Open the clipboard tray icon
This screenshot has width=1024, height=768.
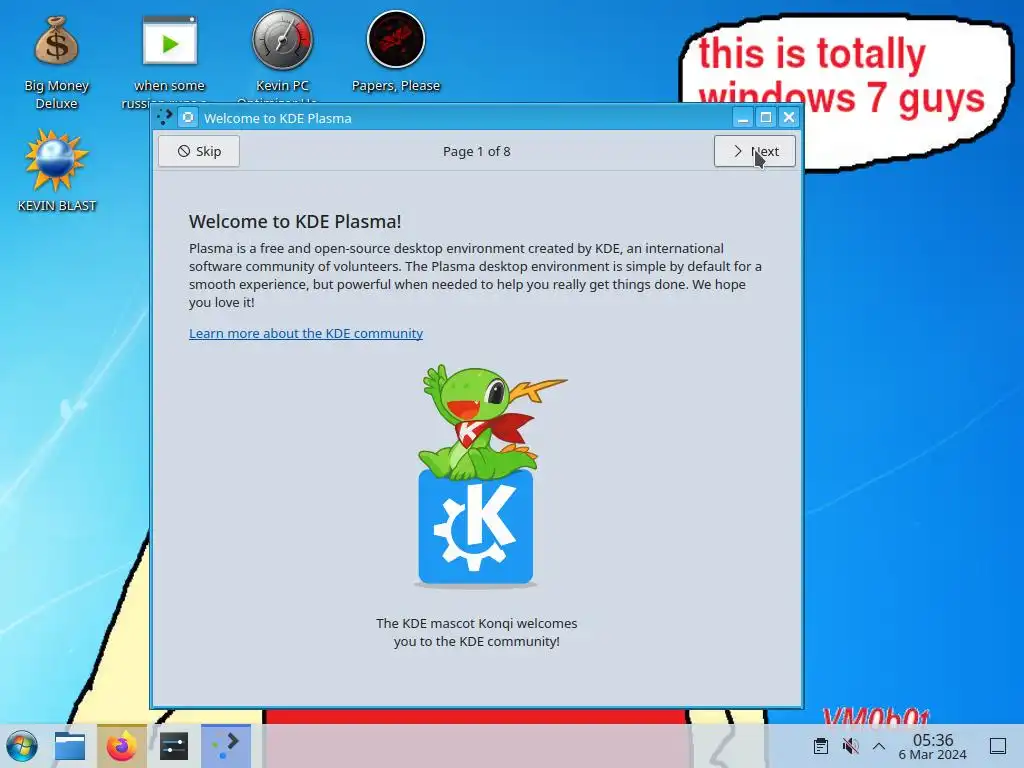pos(821,746)
